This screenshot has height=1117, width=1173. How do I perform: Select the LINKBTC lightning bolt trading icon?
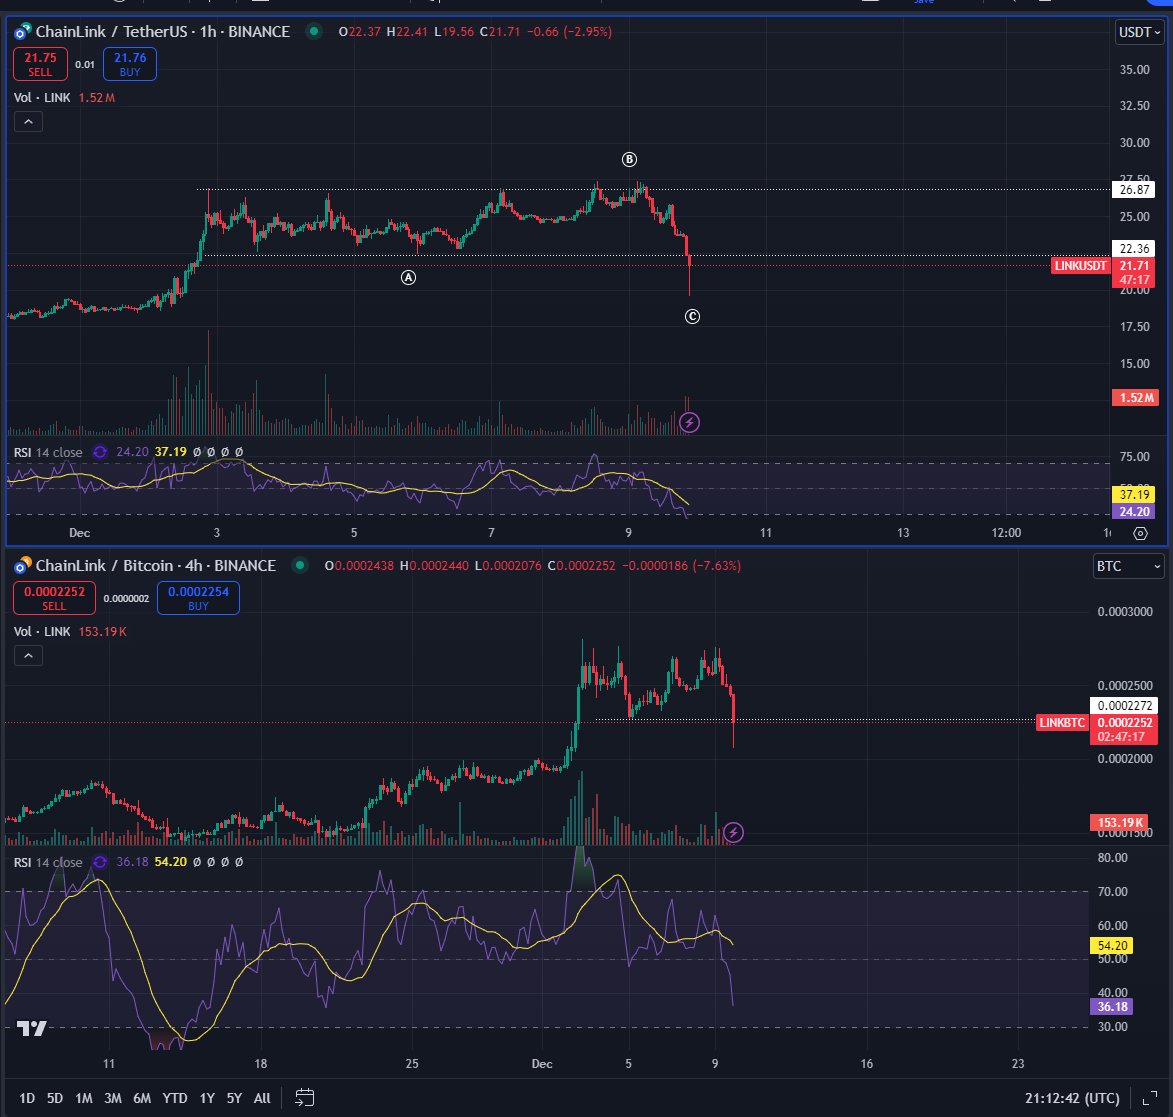pyautogui.click(x=734, y=831)
